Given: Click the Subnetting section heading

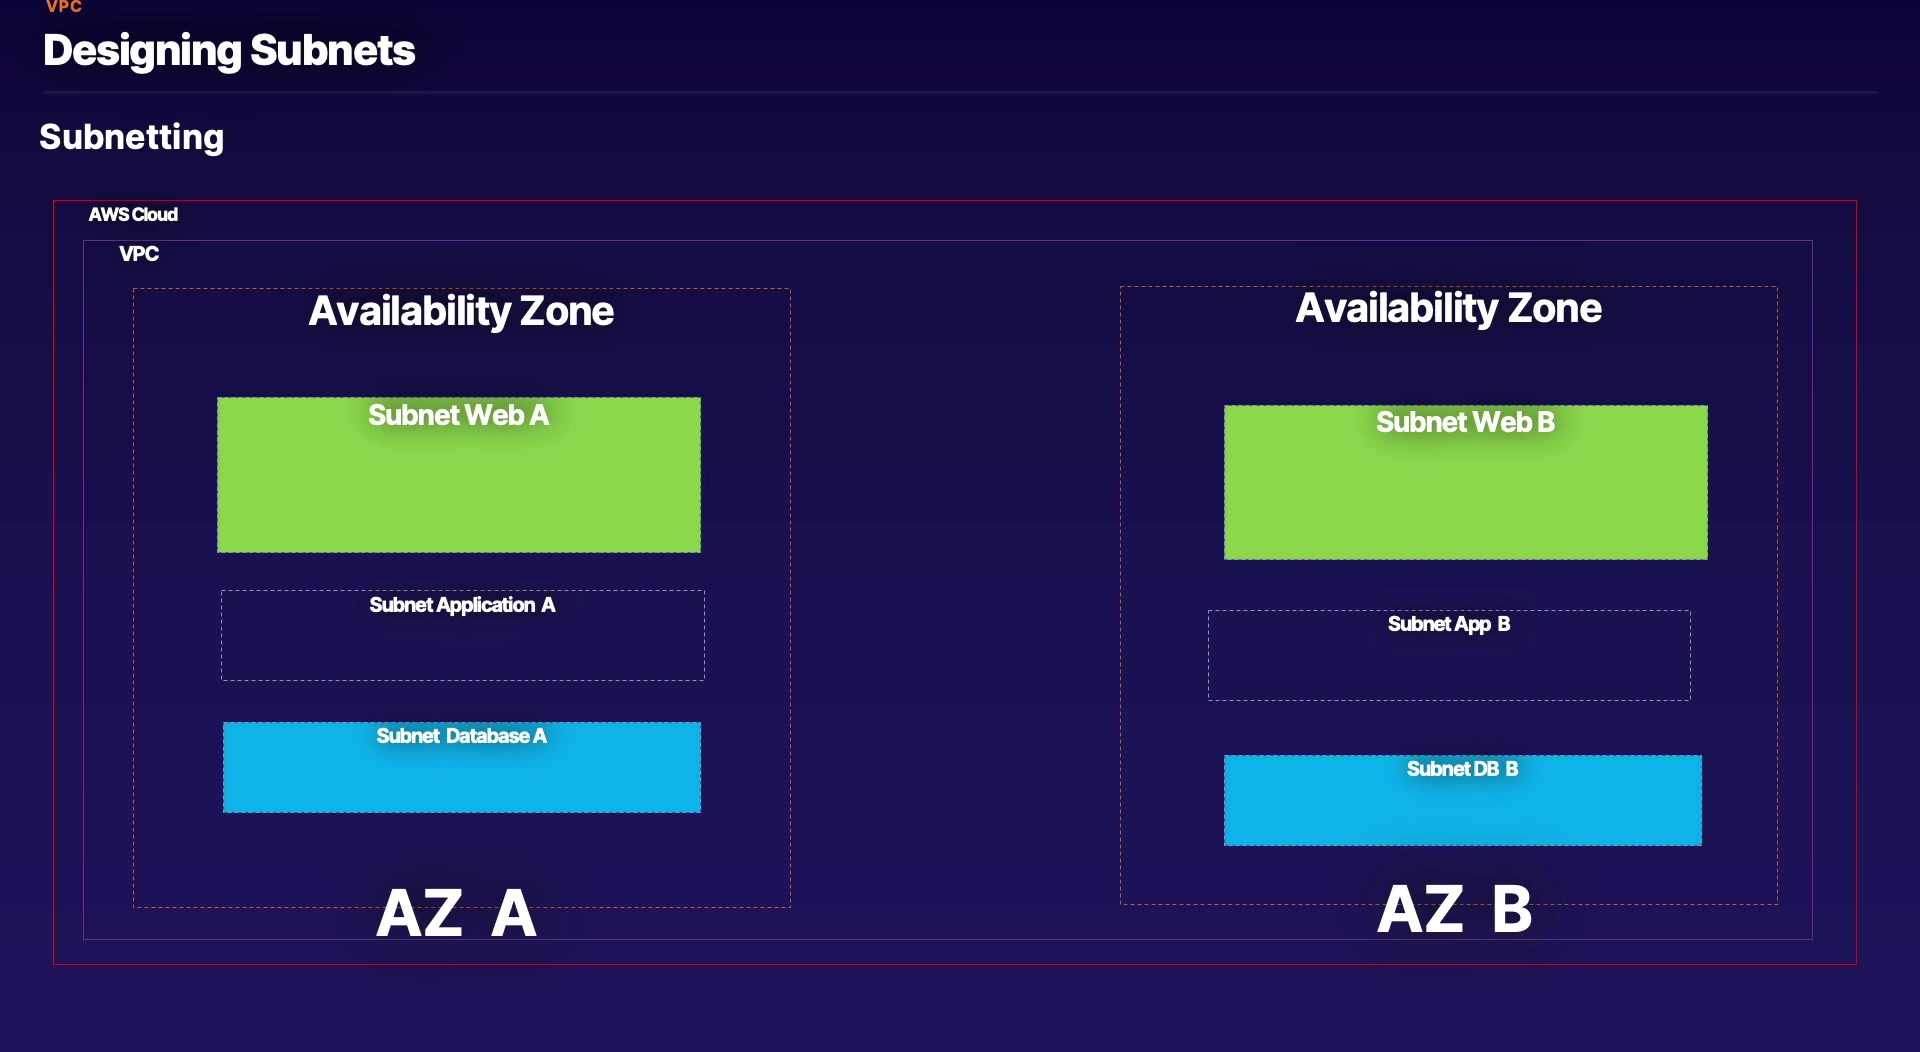Looking at the screenshot, I should (131, 137).
